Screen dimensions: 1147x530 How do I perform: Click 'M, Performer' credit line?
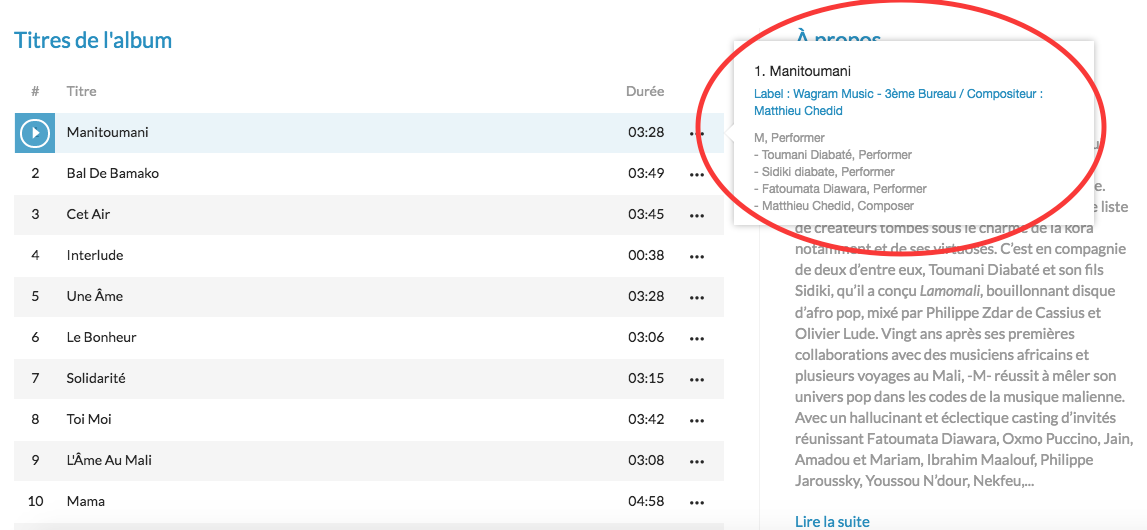click(x=789, y=137)
